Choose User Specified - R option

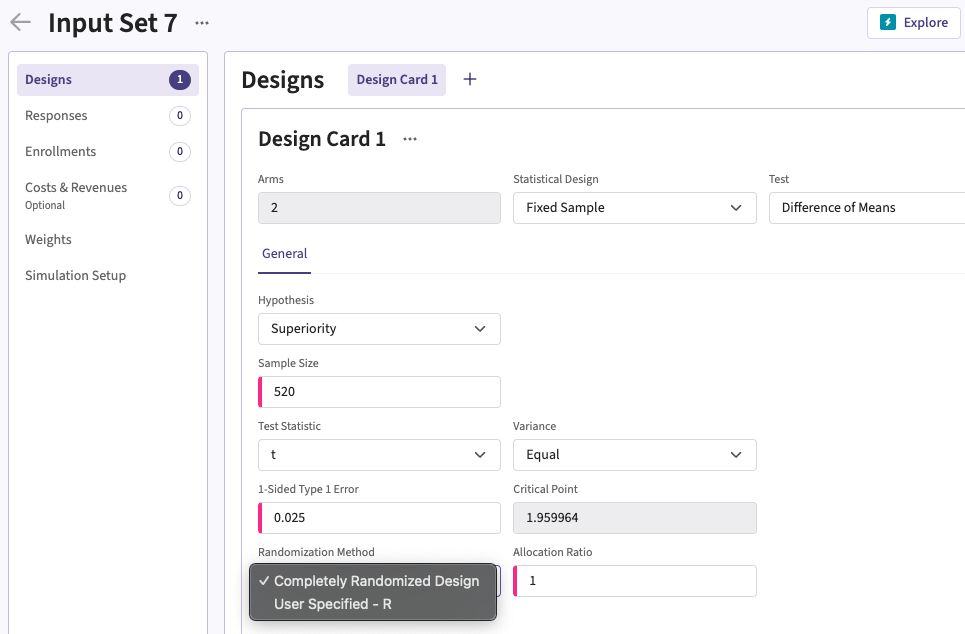[332, 604]
